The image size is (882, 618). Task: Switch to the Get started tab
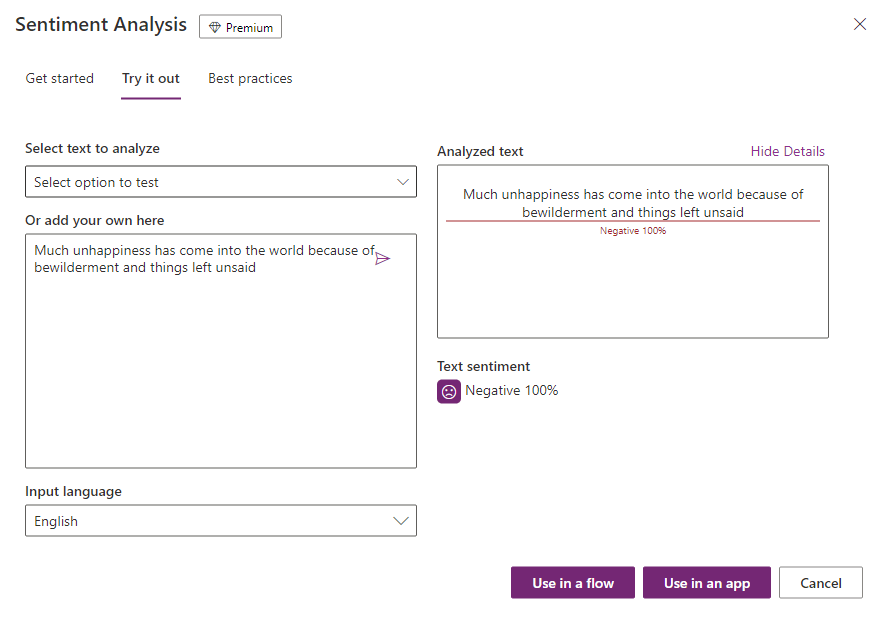coord(60,79)
